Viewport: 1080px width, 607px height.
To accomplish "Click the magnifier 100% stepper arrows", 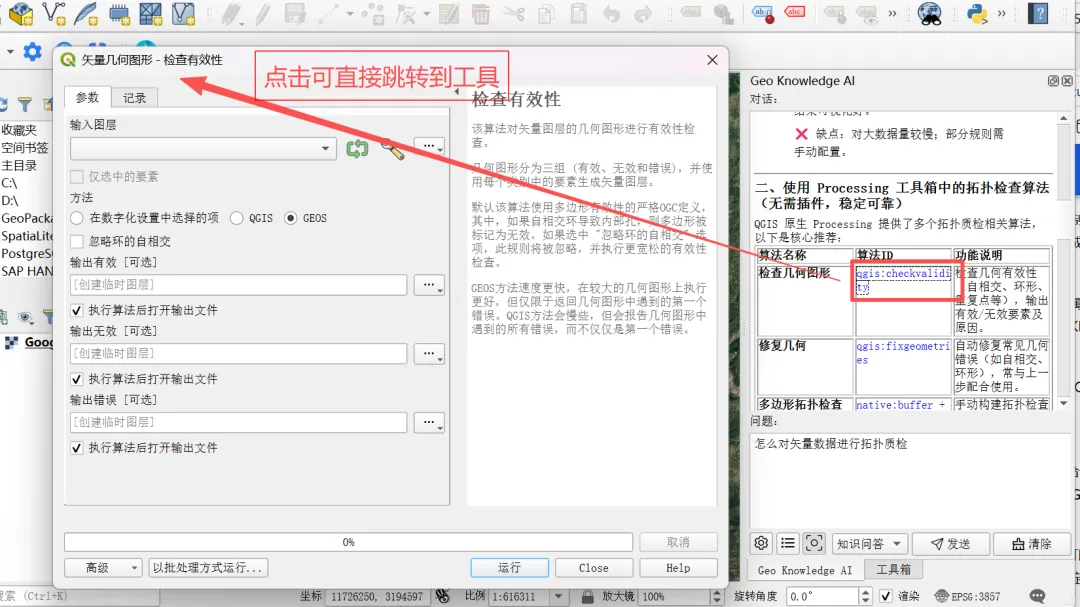I will 716,596.
